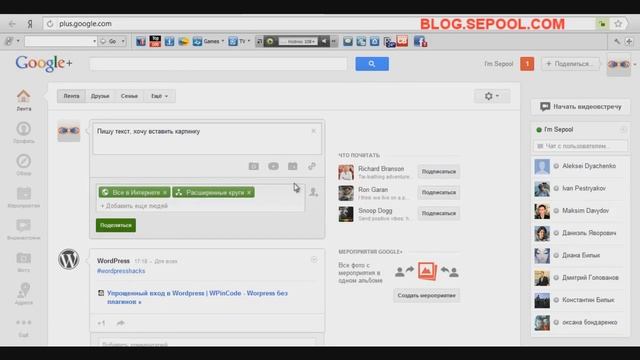This screenshot has height=360, width=640.
Task: Close the post compose box
Action: point(313,131)
